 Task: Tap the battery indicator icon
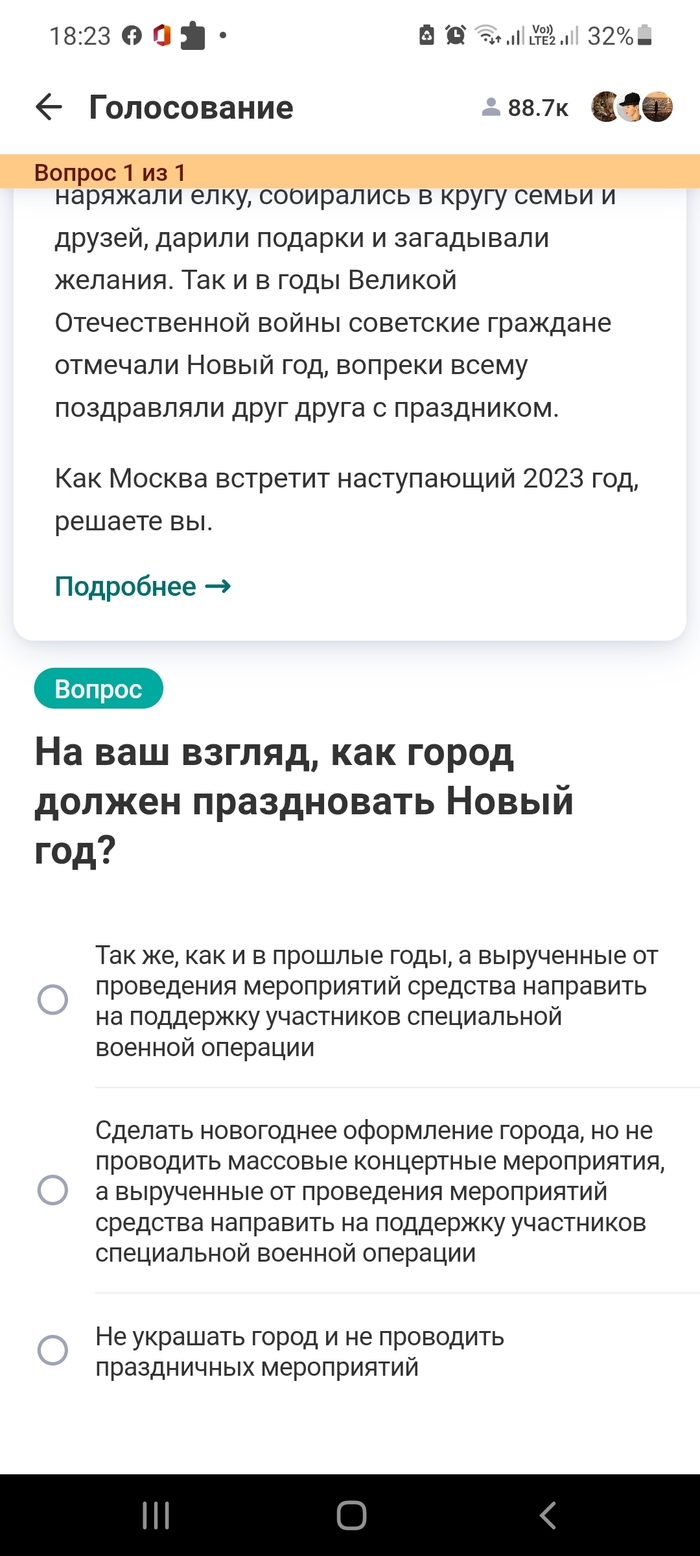click(645, 36)
